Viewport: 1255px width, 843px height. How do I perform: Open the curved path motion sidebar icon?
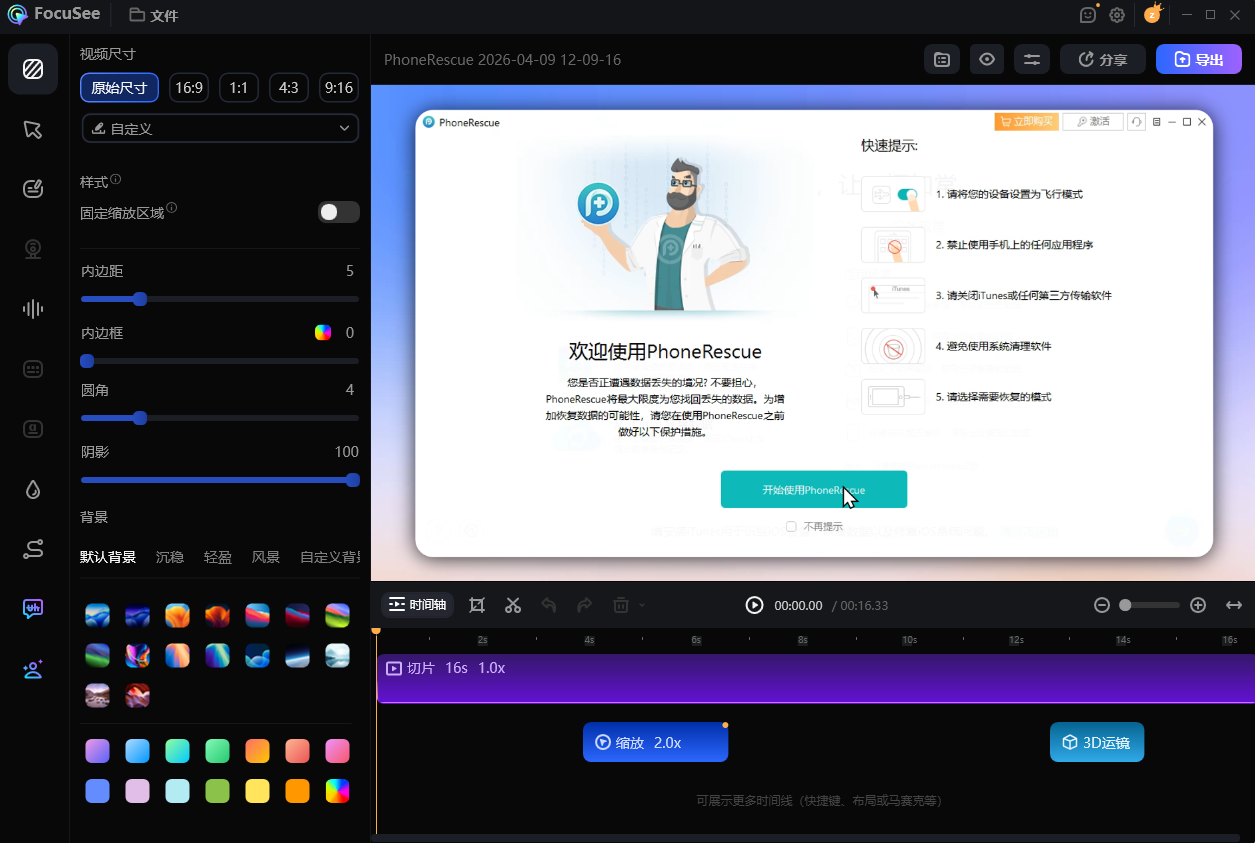(x=33, y=549)
